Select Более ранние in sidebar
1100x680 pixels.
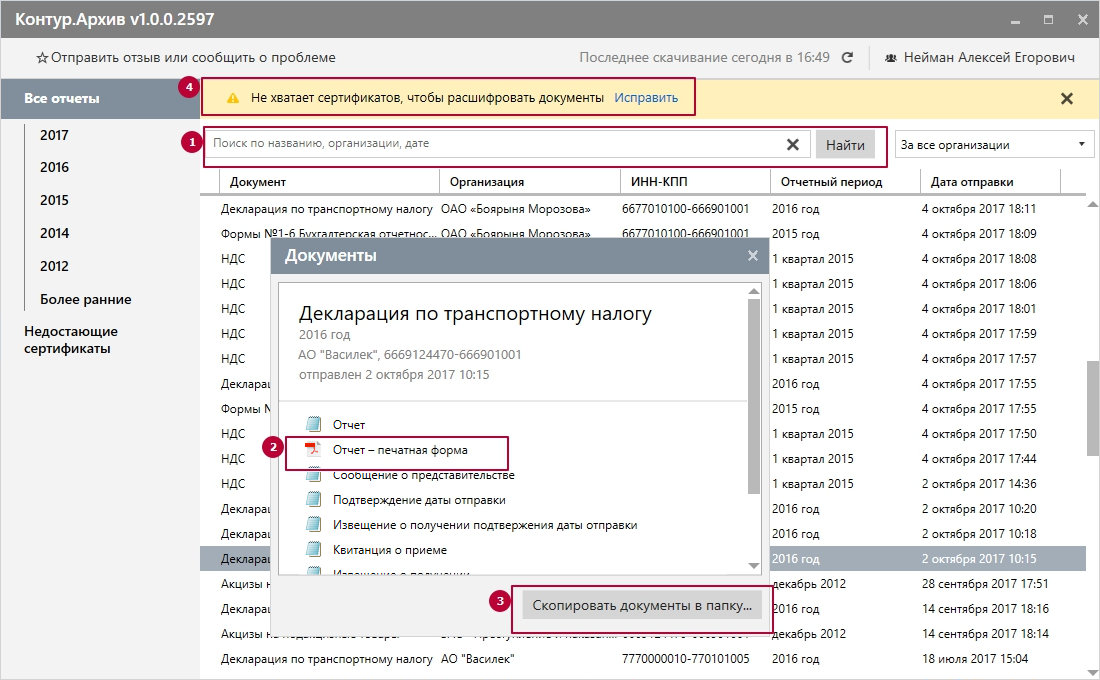pos(85,299)
